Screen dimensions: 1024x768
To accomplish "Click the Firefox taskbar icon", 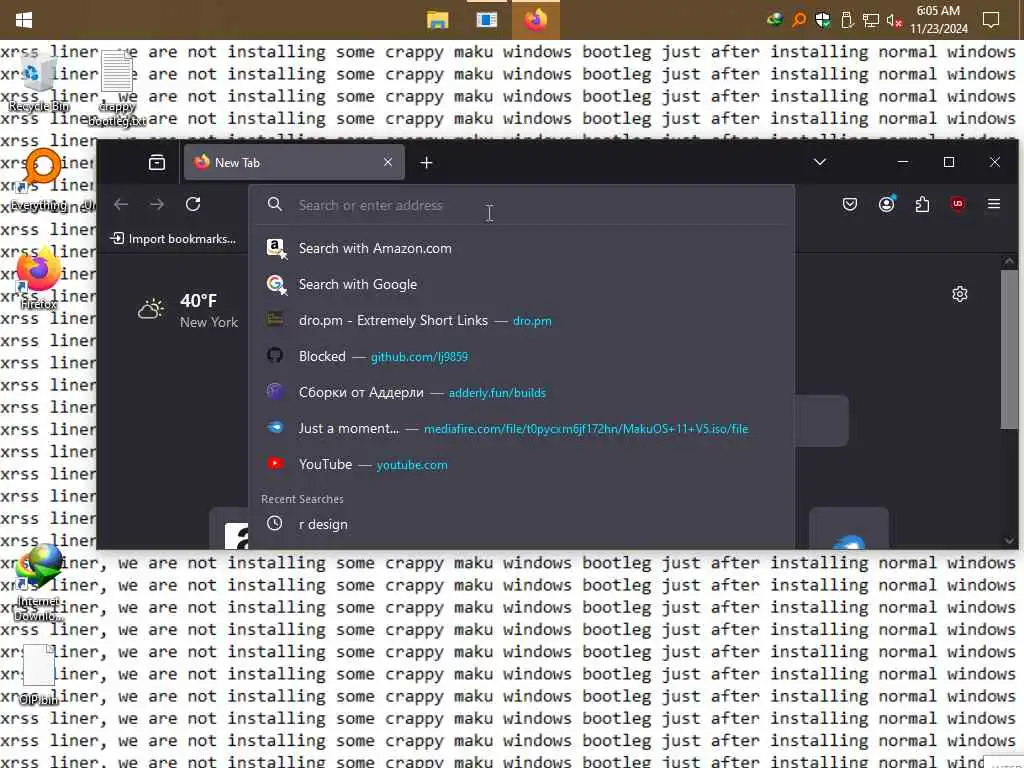I will click(536, 20).
